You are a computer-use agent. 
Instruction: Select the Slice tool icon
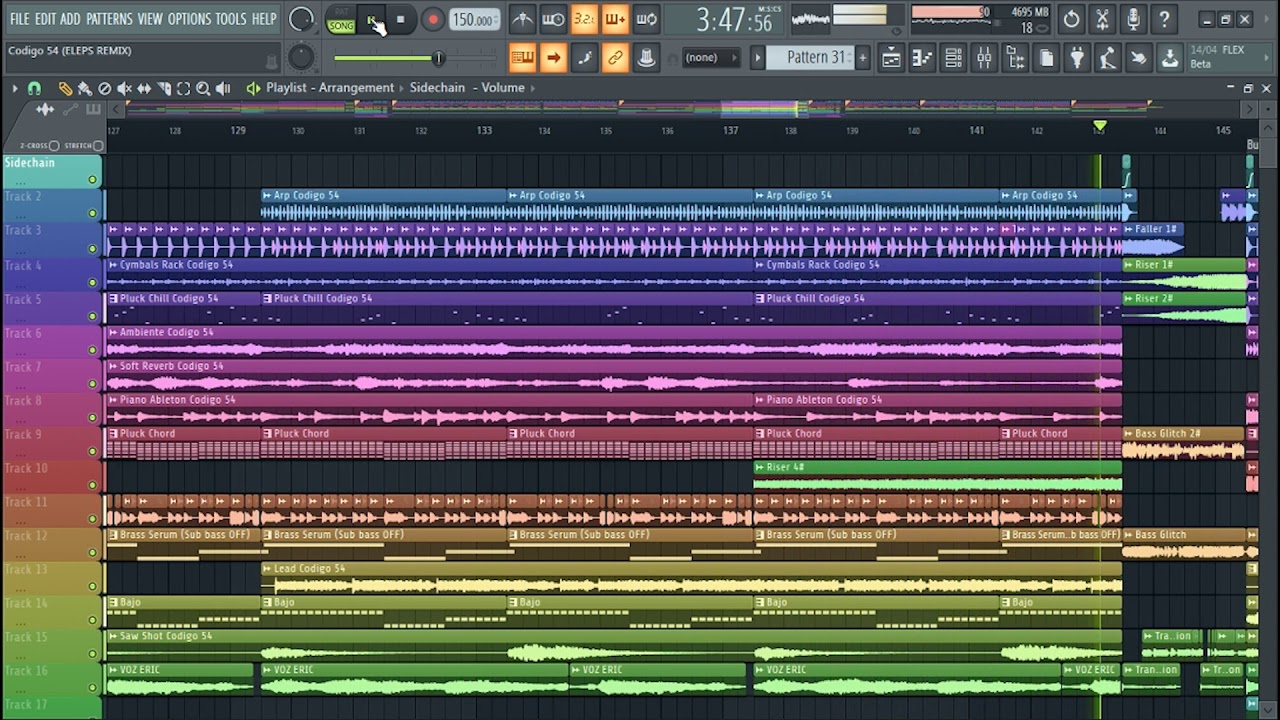[x=164, y=88]
